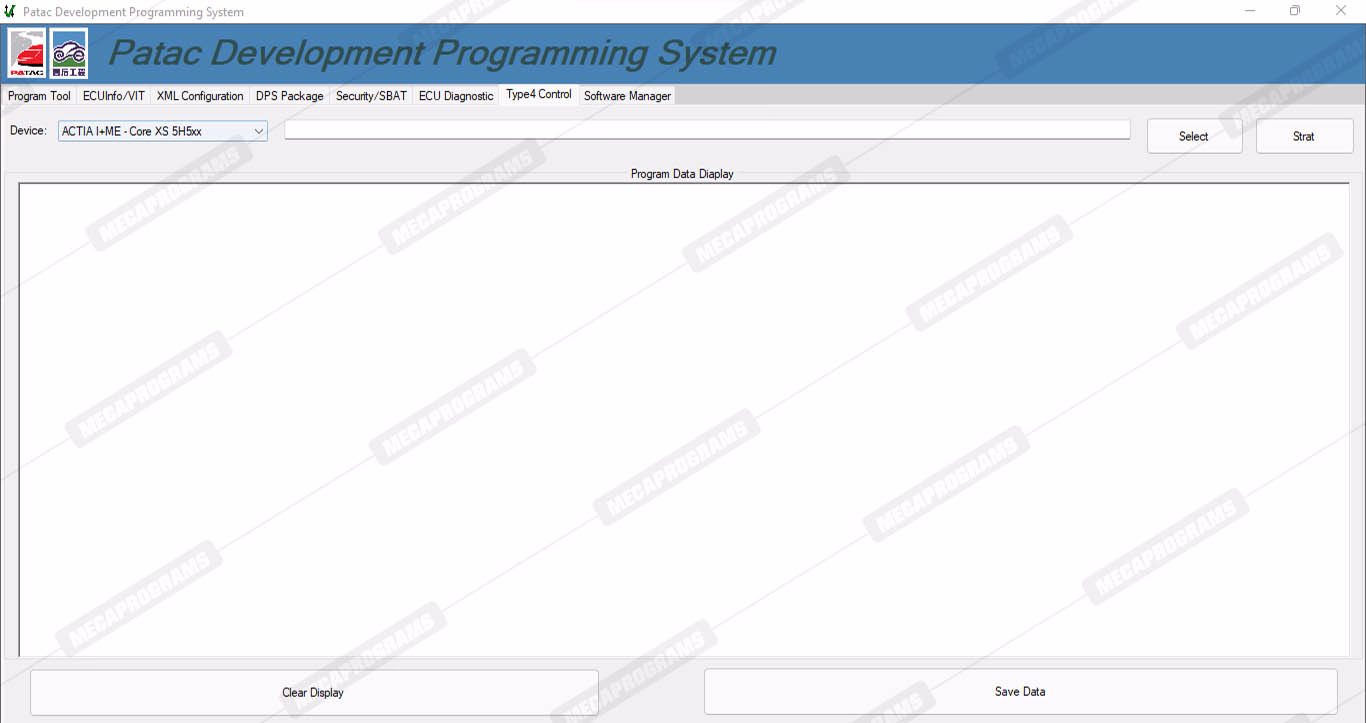Click the Clear Display button
Viewport: 1366px width, 723px height.
(314, 692)
